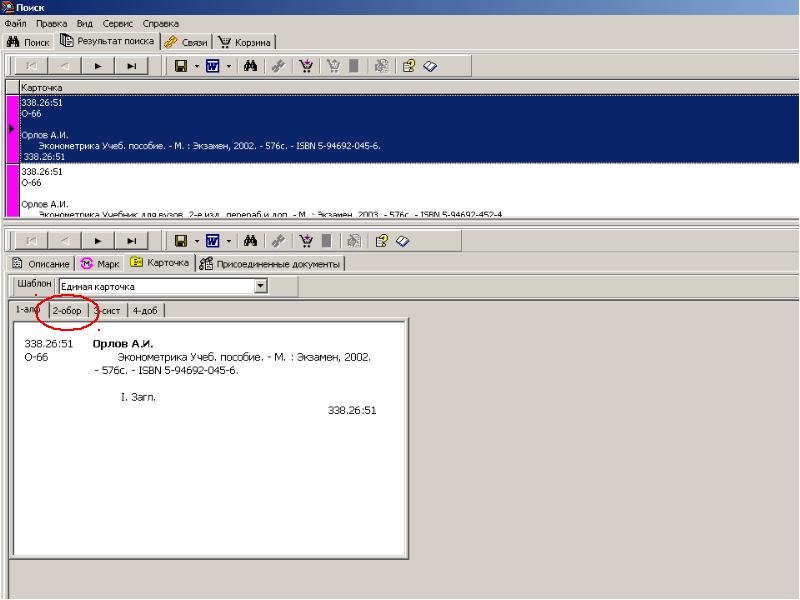Click the grey remove-from-cart icon in upper toolbar
Image resolution: width=800 pixels, height=600 pixels.
(x=334, y=66)
